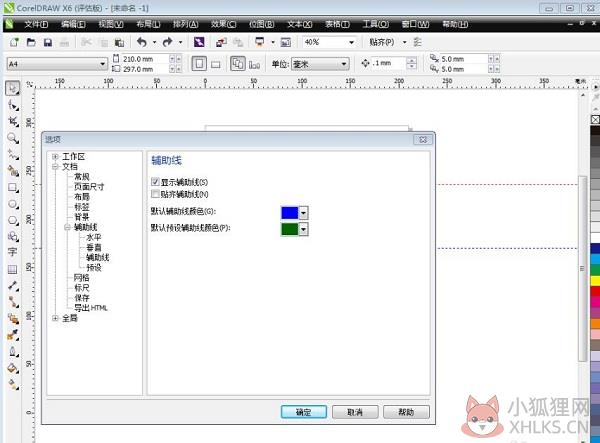Select the Pick tool
The image size is (600, 443).
tap(13, 88)
